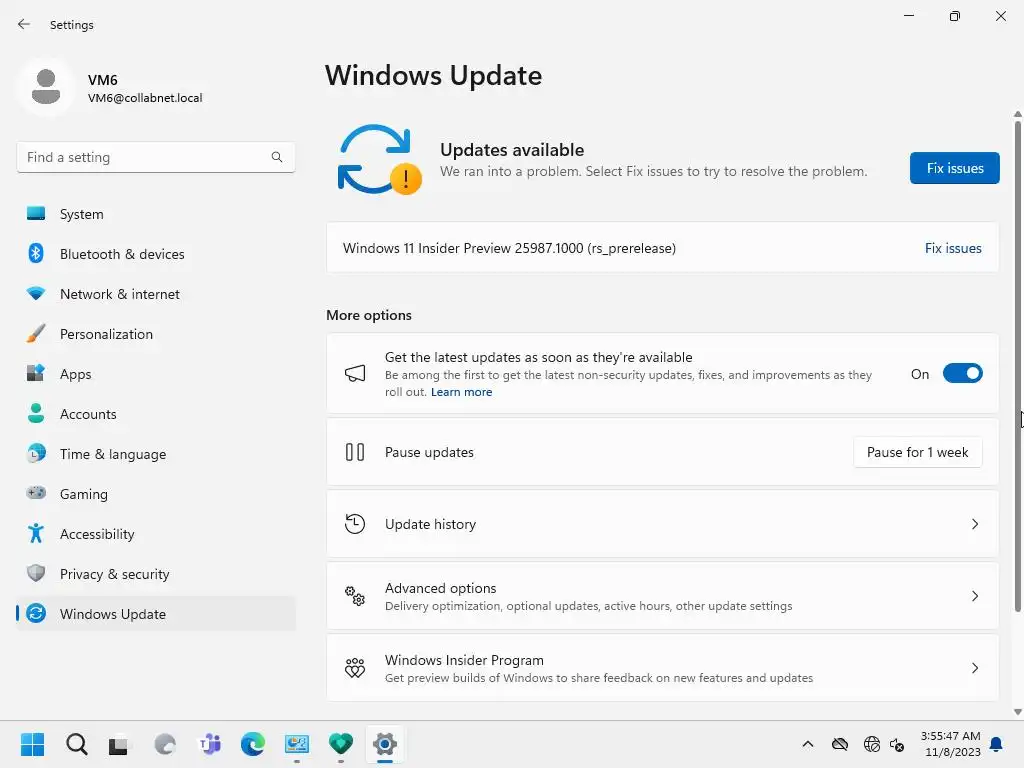Click the More options heading
Screen dimensions: 1024x768
[x=369, y=315]
